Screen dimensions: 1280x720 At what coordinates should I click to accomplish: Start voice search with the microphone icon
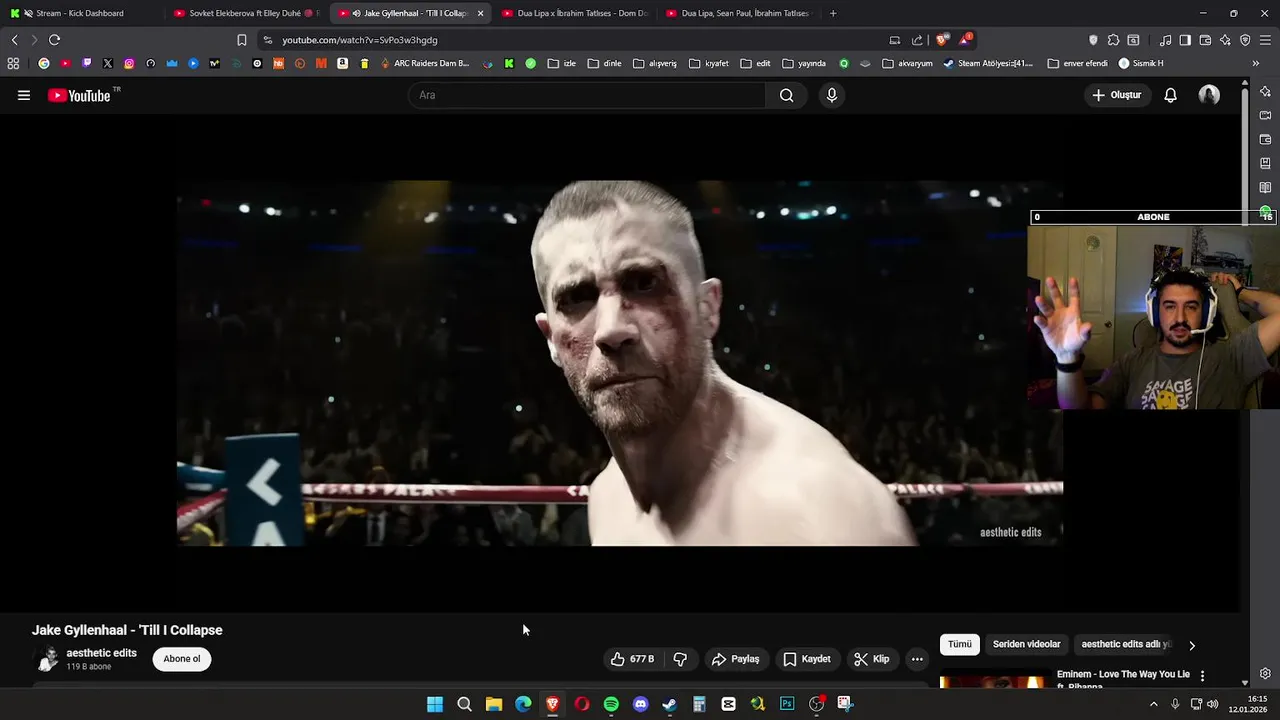[x=832, y=95]
